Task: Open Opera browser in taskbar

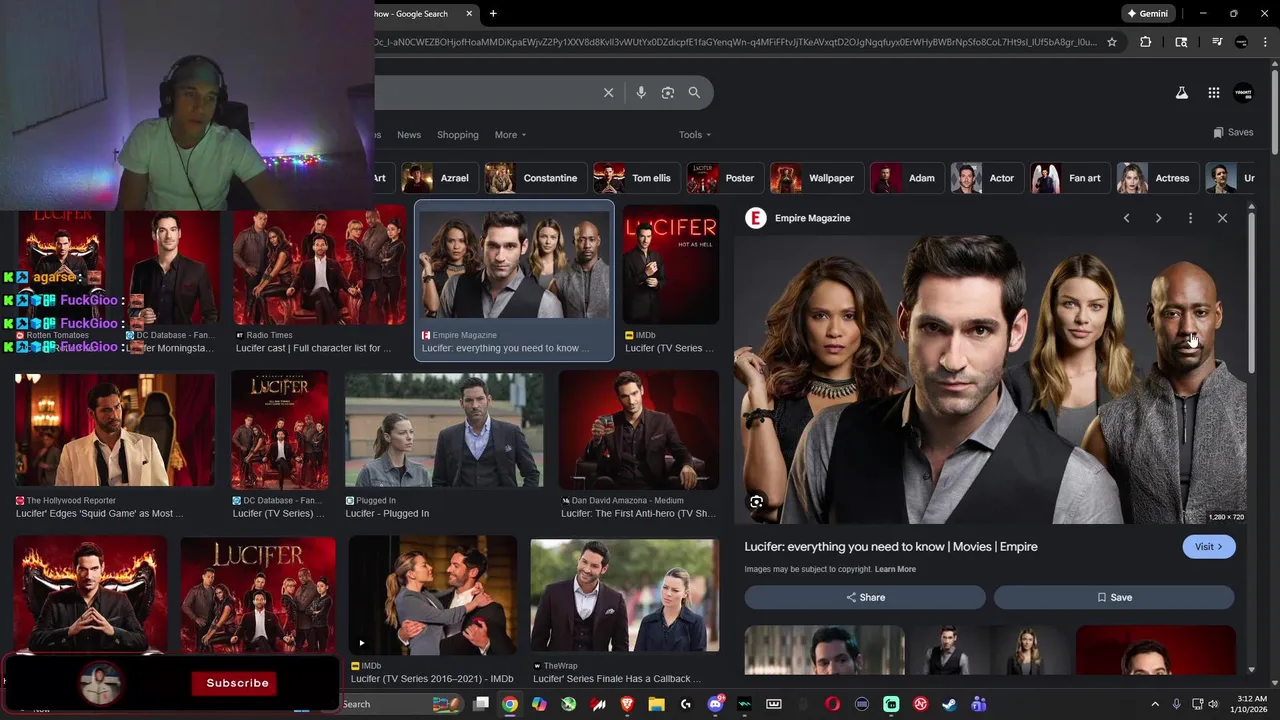Action: pos(832,704)
